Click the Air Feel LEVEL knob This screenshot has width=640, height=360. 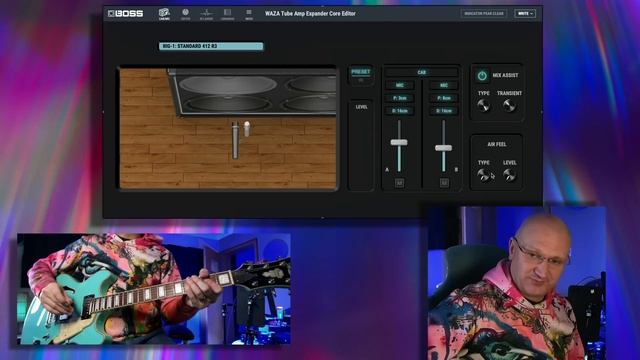[x=509, y=175]
